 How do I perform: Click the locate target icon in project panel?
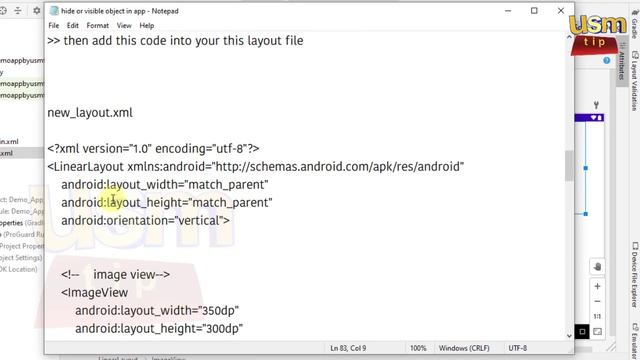click(x=3, y=11)
